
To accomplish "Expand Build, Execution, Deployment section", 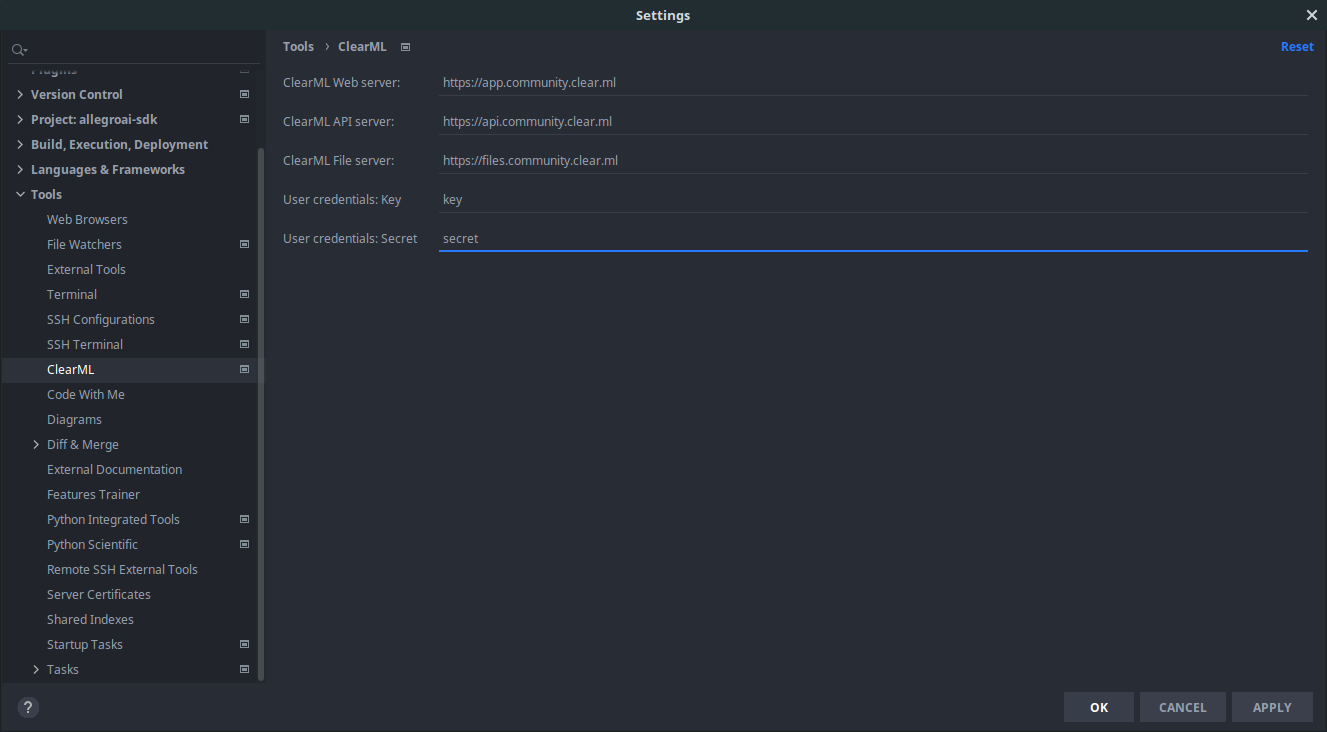I will (20, 144).
